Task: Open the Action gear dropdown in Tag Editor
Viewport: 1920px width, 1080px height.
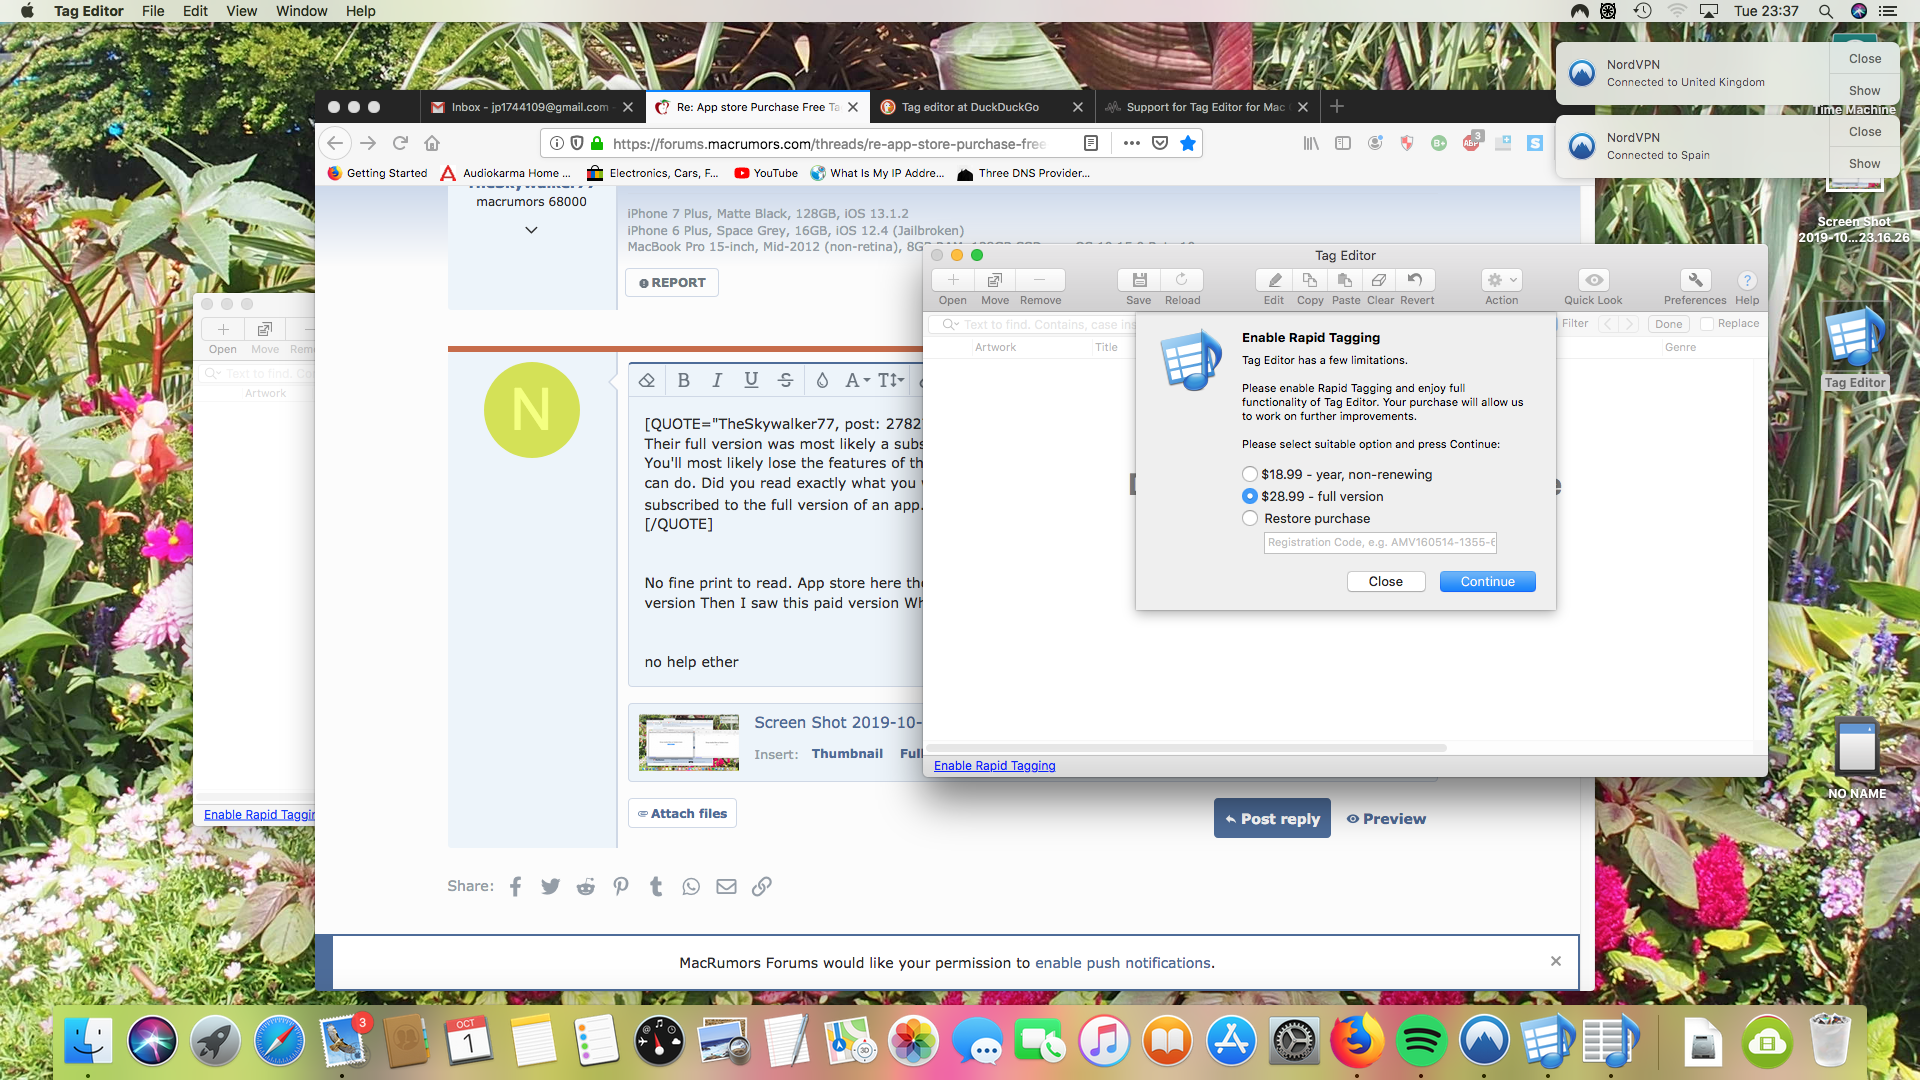Action: (x=1502, y=281)
